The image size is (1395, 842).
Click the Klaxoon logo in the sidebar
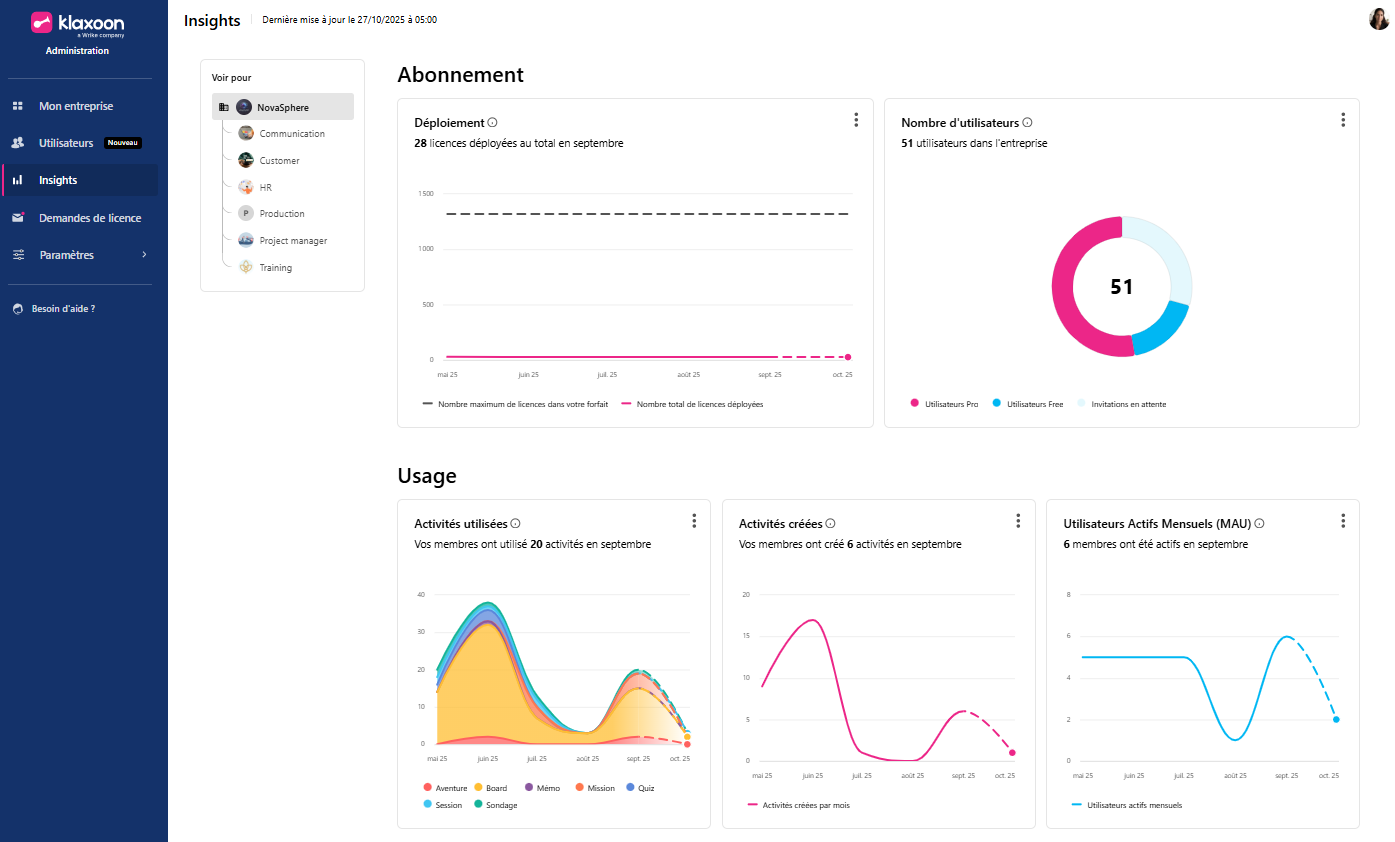(77, 23)
